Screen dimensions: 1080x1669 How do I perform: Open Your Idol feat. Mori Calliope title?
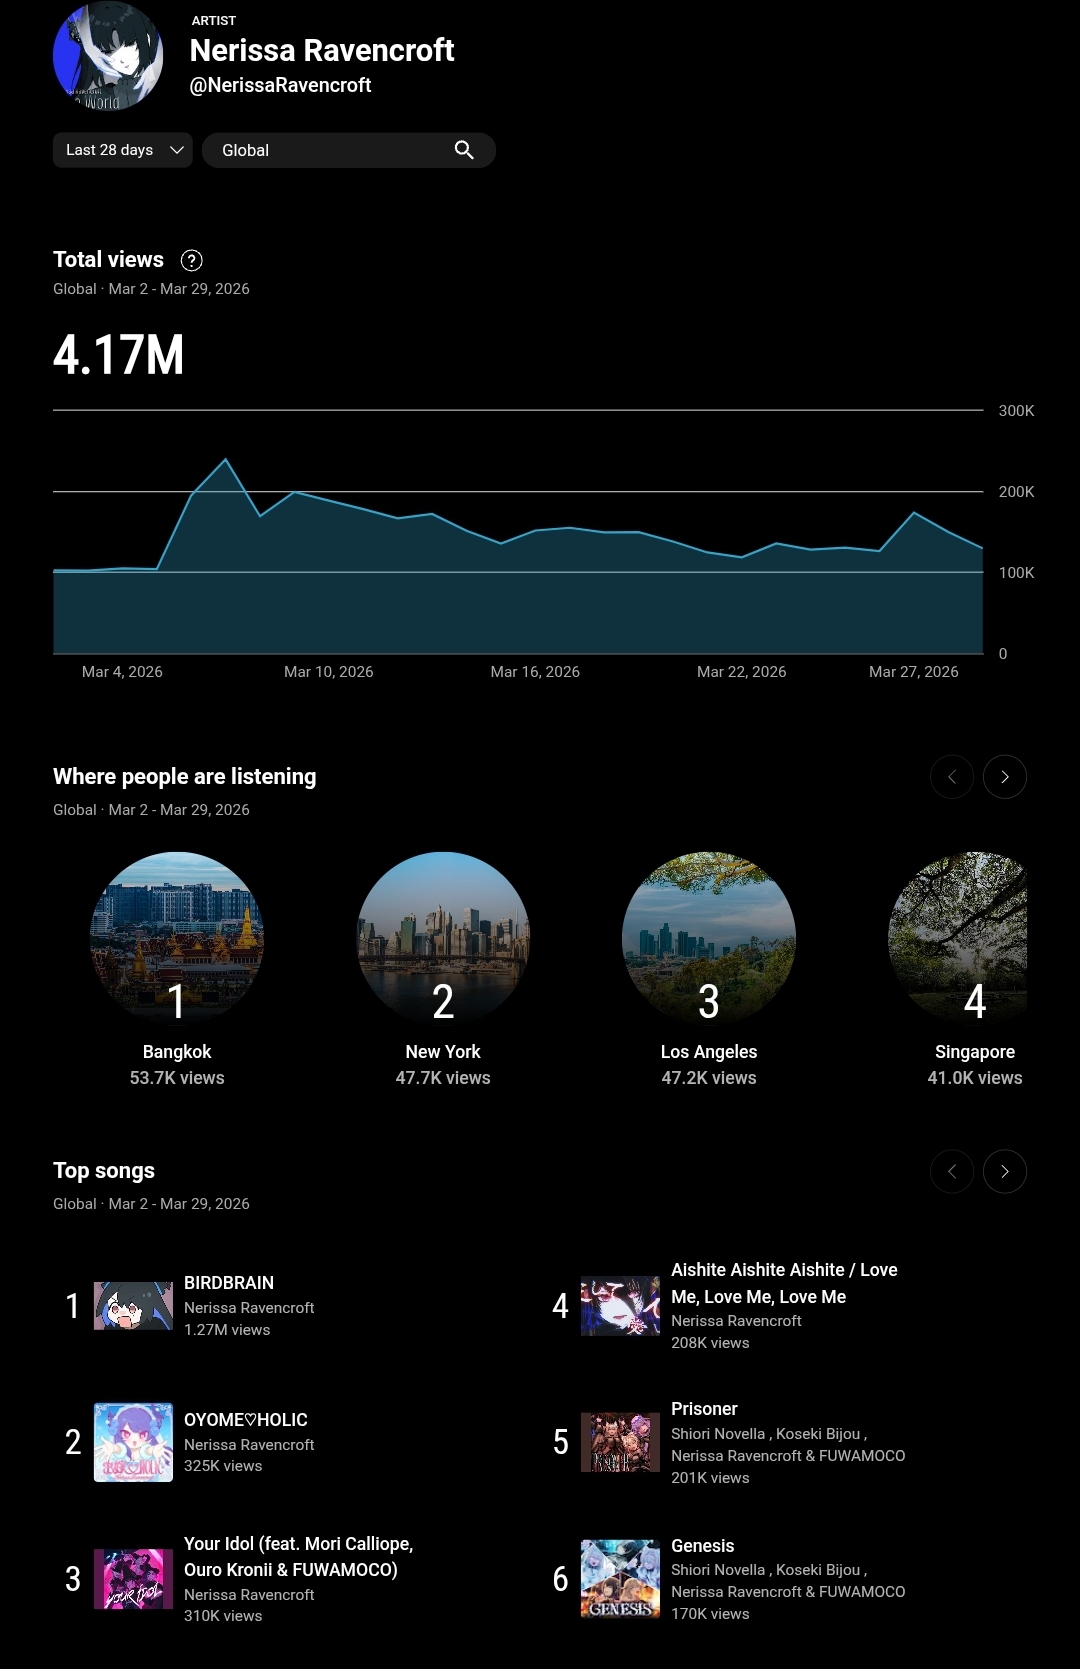click(x=298, y=1557)
